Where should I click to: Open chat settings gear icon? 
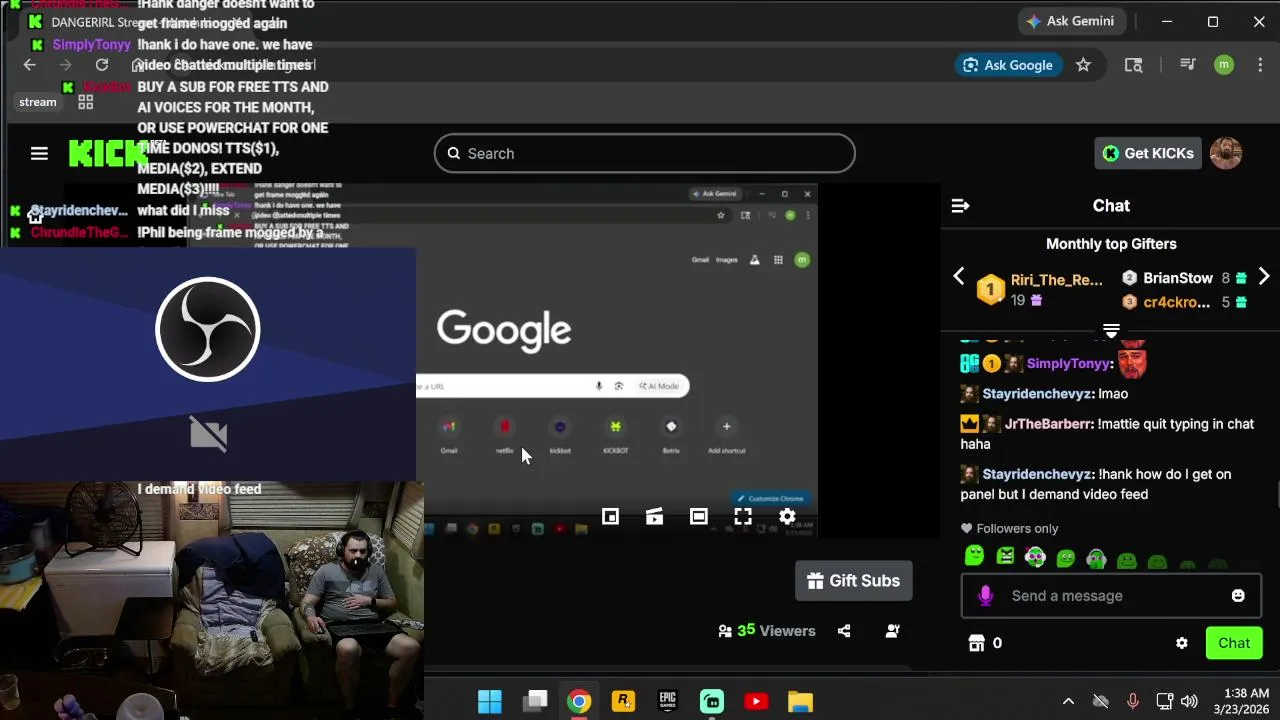[x=1182, y=643]
